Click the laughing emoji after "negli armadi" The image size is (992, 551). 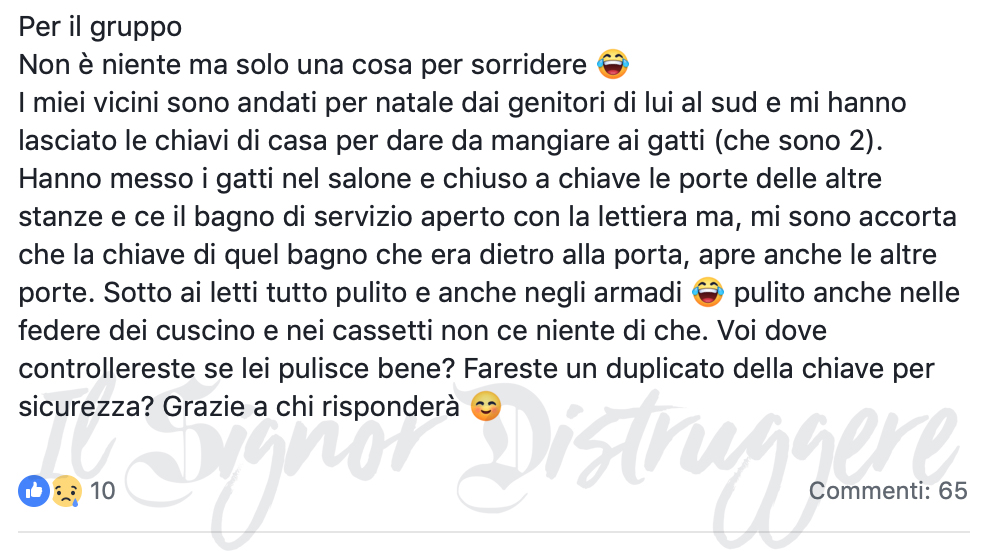point(708,292)
